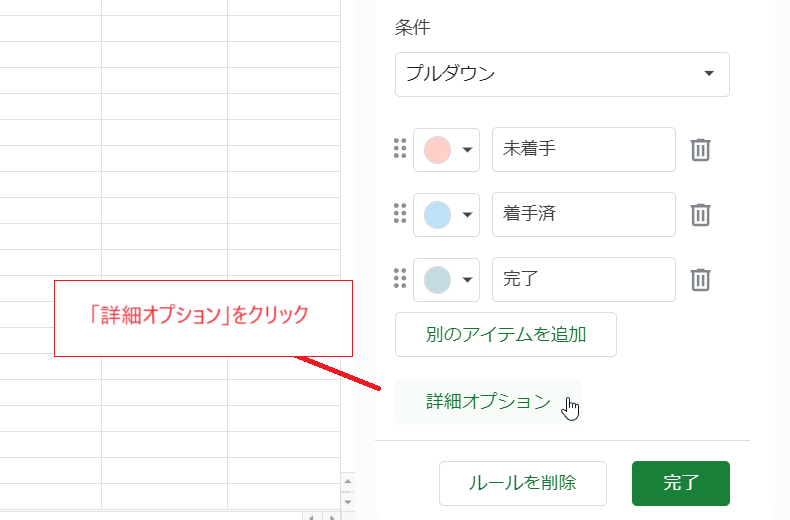Click the vertical scrollbar up arrow

[x=348, y=482]
